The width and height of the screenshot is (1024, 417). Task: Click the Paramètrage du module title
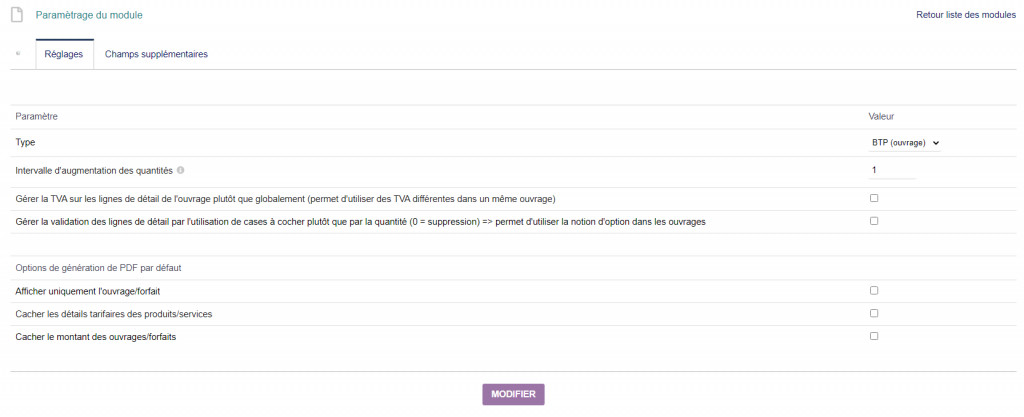(89, 16)
